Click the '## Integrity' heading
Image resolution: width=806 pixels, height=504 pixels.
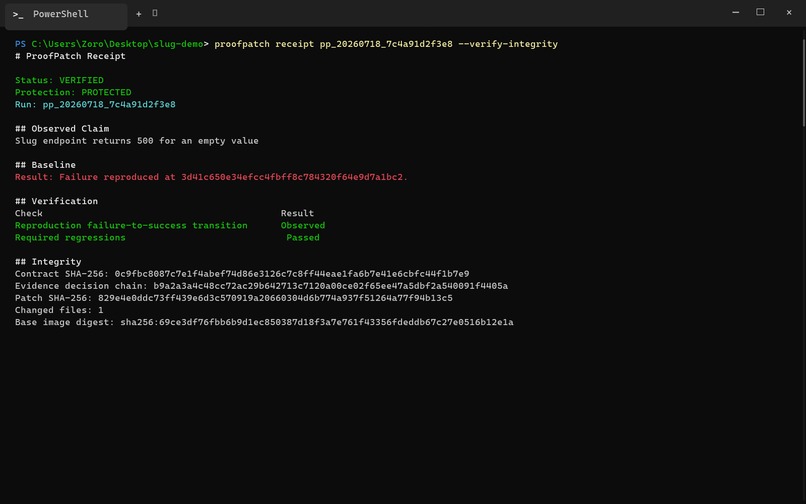click(48, 262)
